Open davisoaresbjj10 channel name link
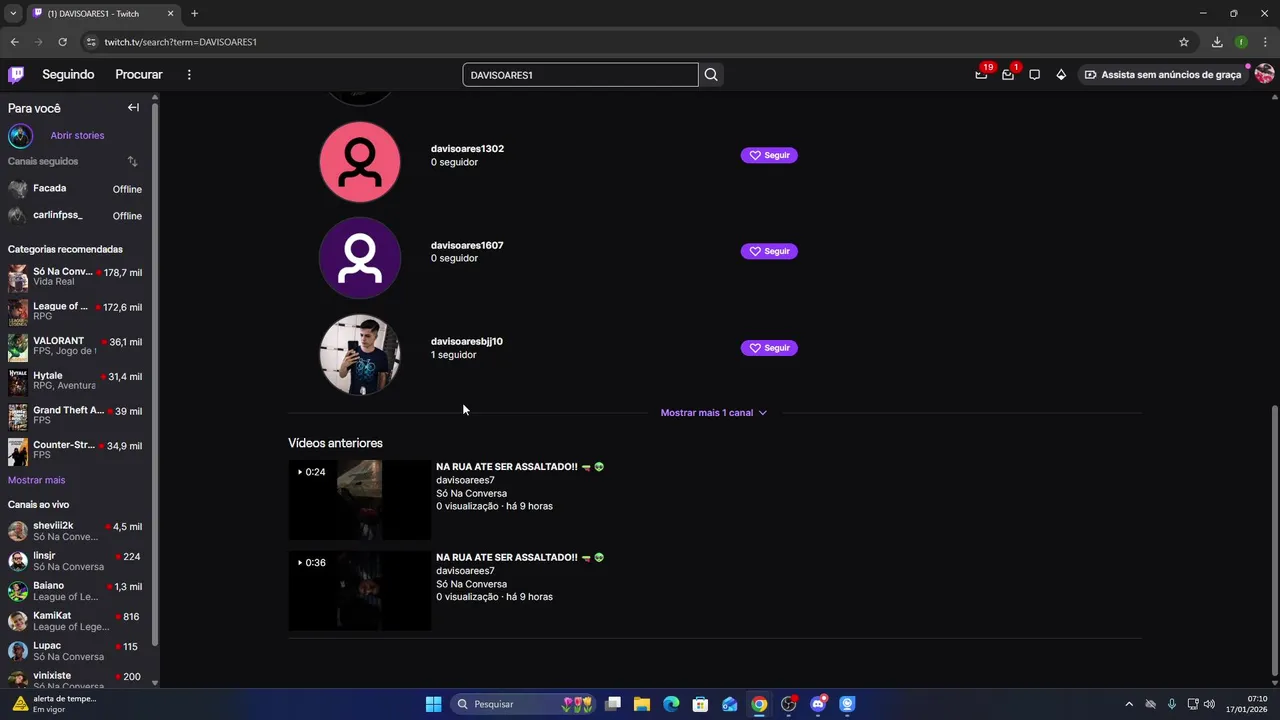The height and width of the screenshot is (720, 1280). click(x=467, y=342)
